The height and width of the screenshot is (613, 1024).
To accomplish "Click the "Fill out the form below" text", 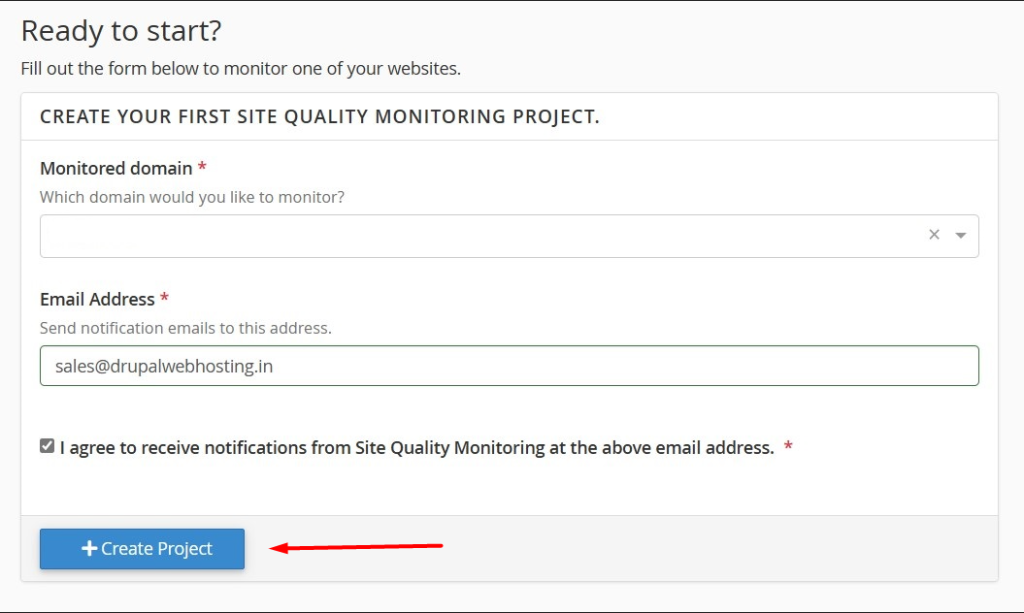I will pyautogui.click(x=240, y=69).
